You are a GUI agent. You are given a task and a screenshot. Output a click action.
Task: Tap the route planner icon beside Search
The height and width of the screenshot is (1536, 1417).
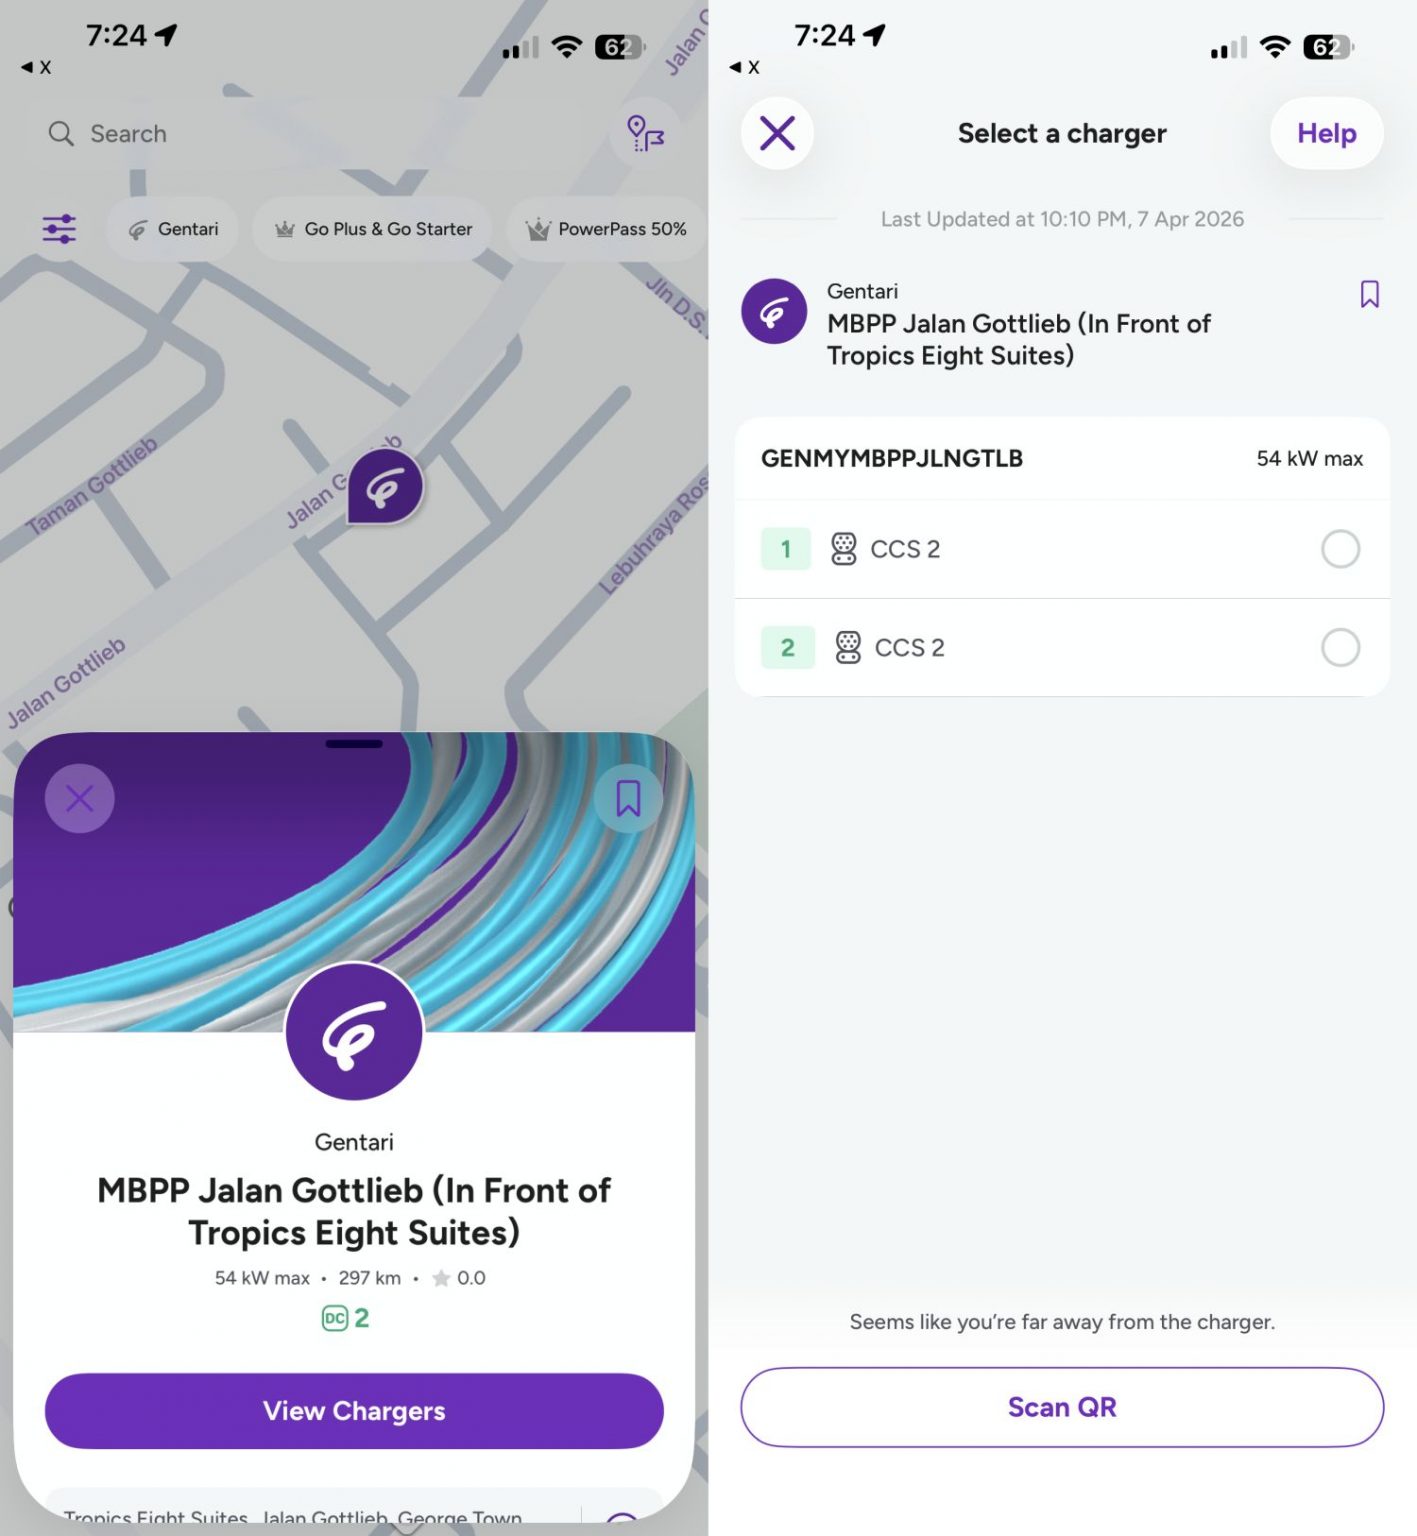645,133
